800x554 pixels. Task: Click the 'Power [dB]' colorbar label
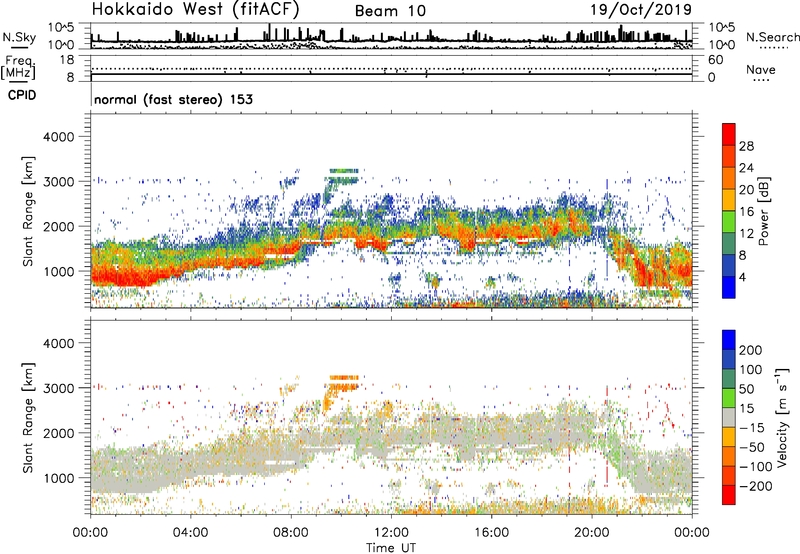tap(763, 211)
